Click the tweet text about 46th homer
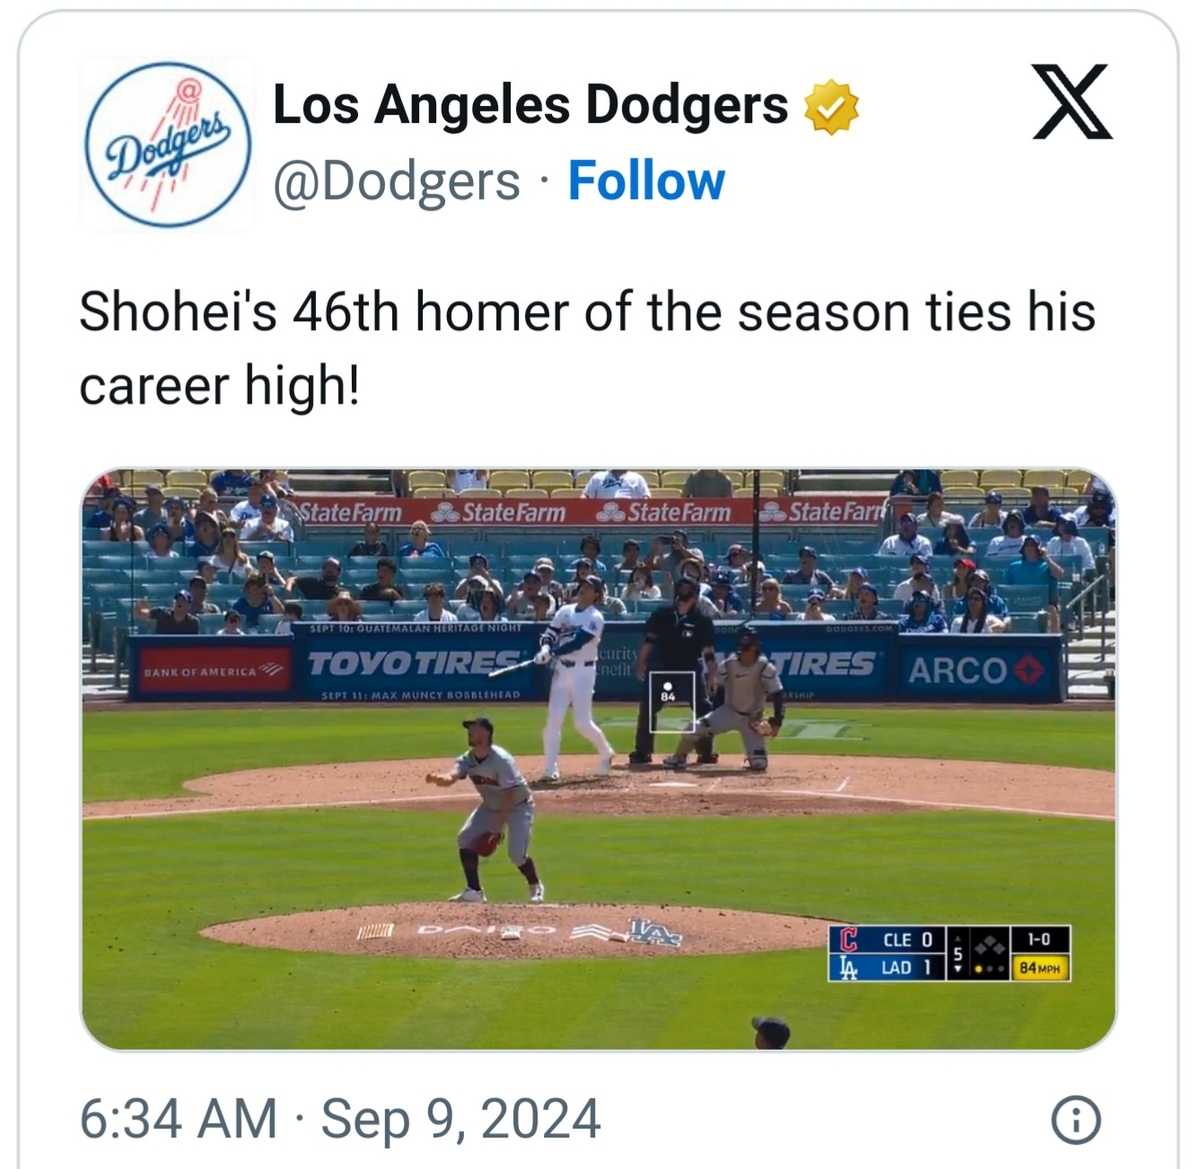The height and width of the screenshot is (1169, 1200). tap(587, 348)
